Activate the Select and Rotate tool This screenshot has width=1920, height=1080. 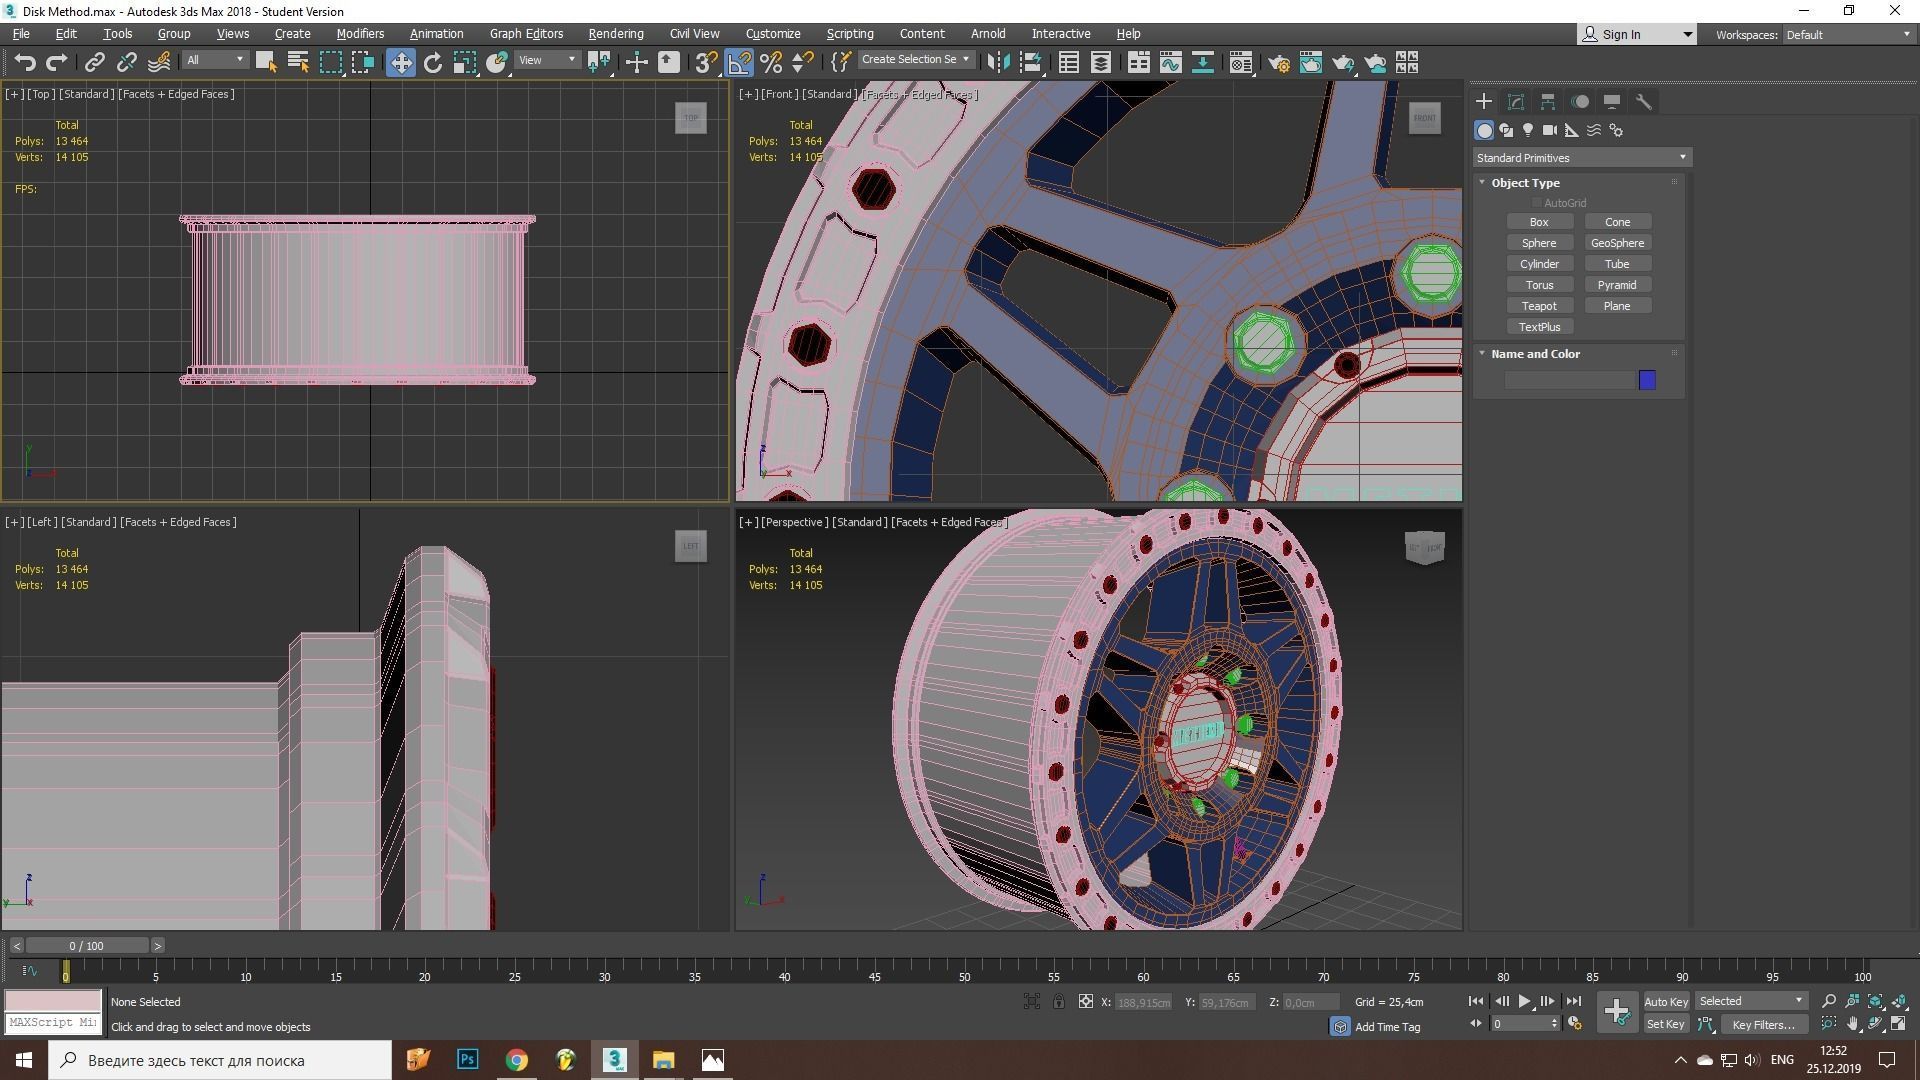pyautogui.click(x=433, y=62)
